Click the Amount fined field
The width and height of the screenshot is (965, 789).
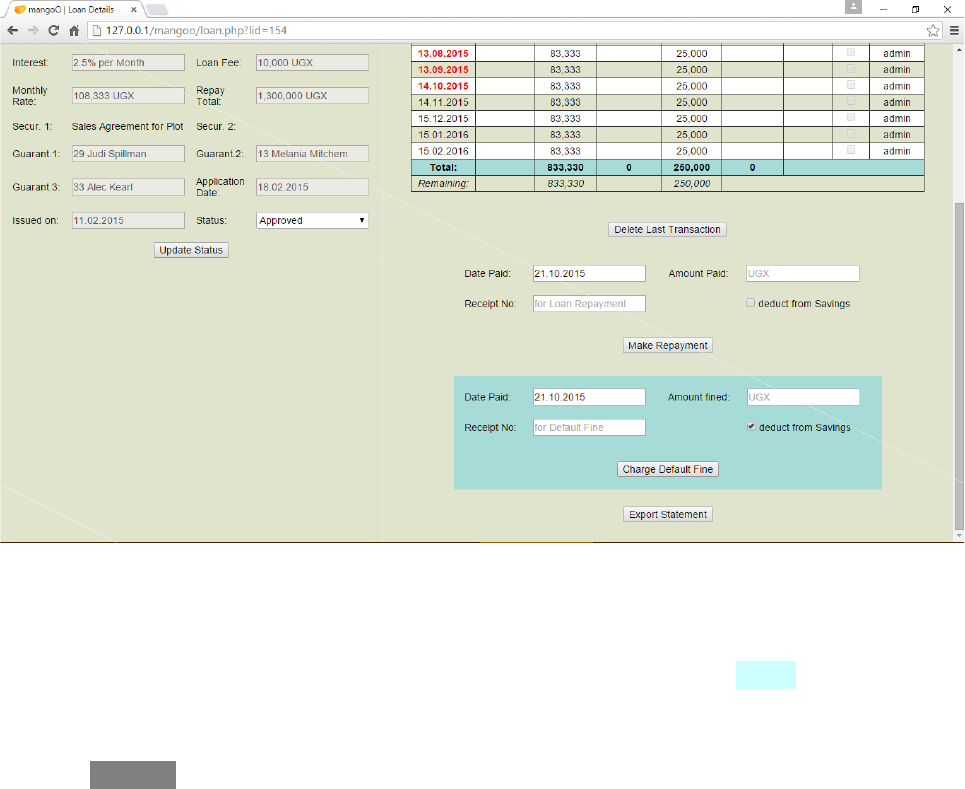click(x=803, y=397)
